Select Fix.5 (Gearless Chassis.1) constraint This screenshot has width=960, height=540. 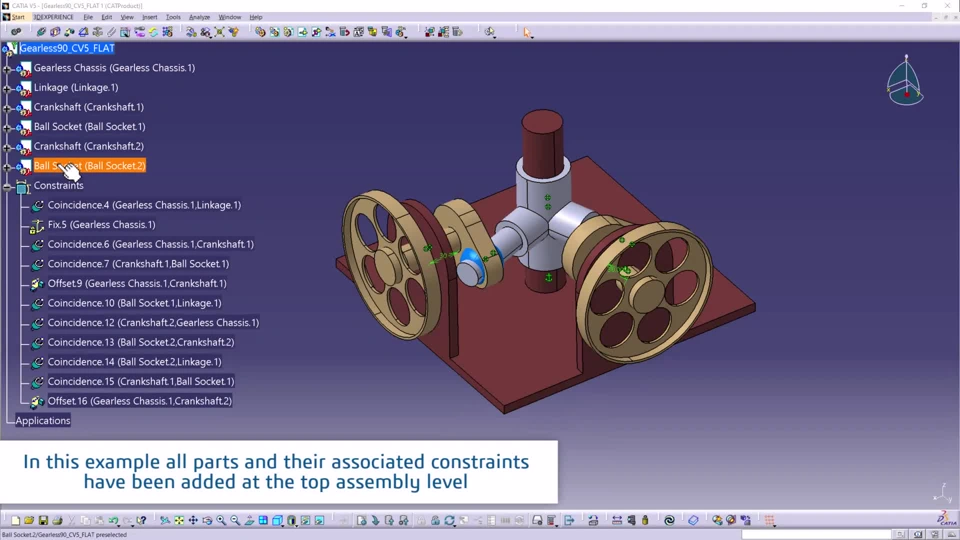point(102,225)
